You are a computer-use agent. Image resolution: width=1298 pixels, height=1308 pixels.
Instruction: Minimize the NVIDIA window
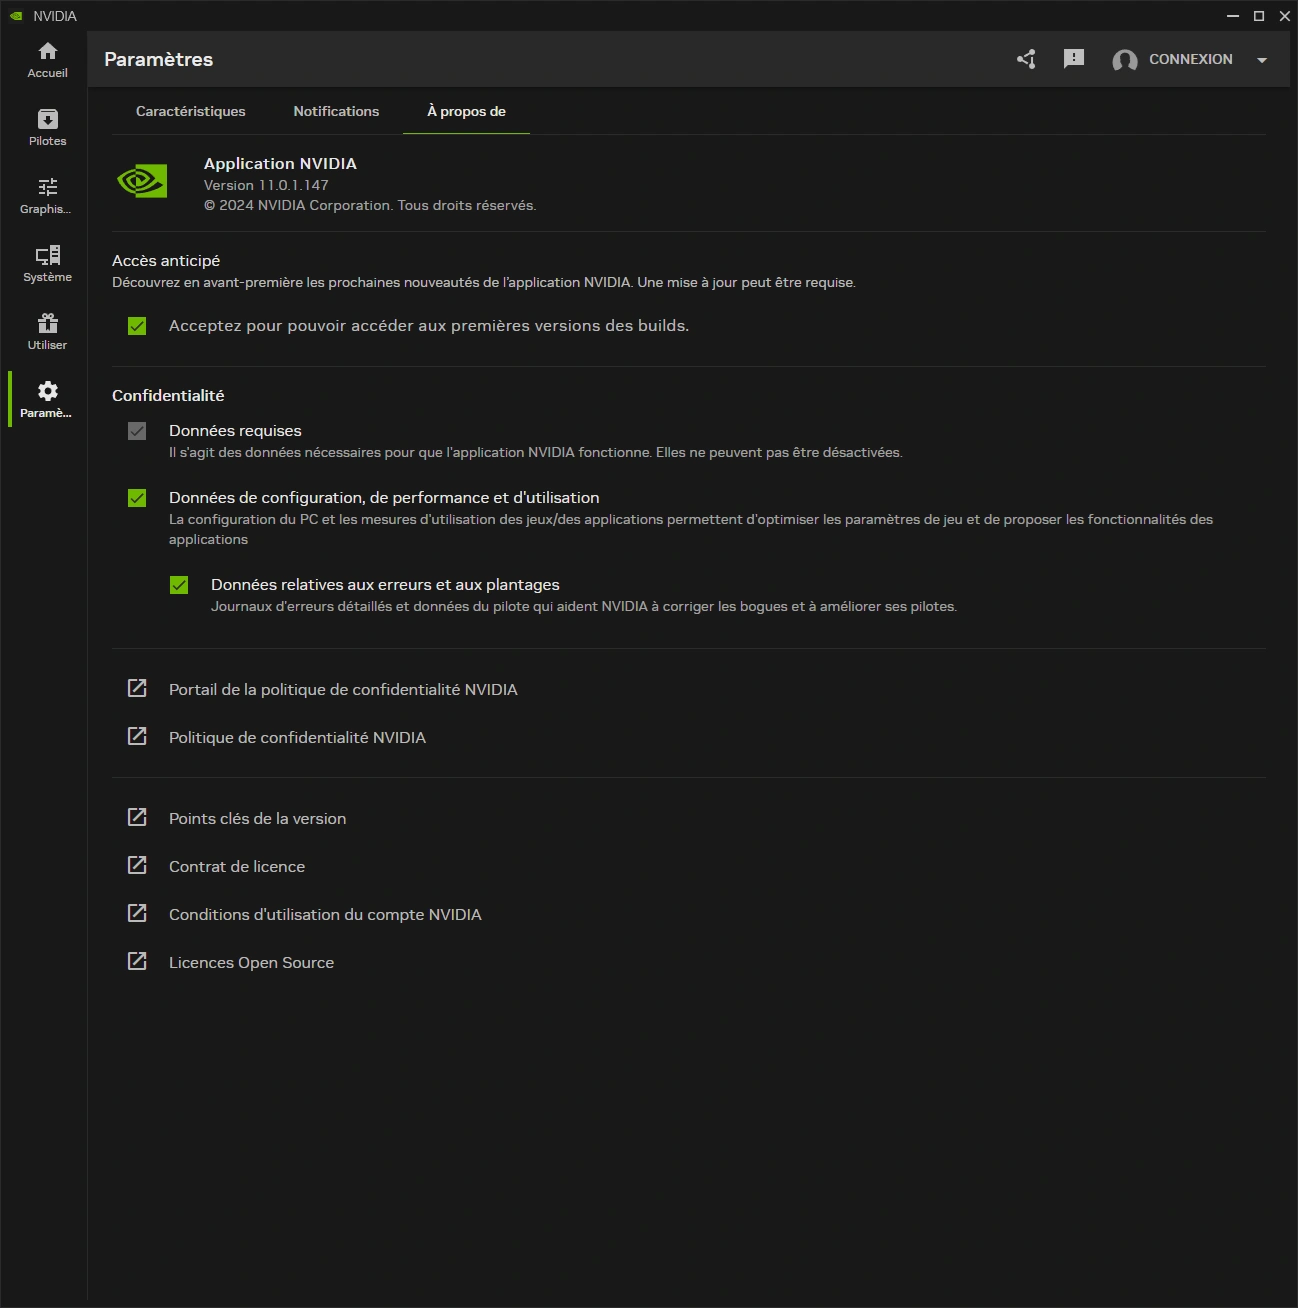point(1233,16)
